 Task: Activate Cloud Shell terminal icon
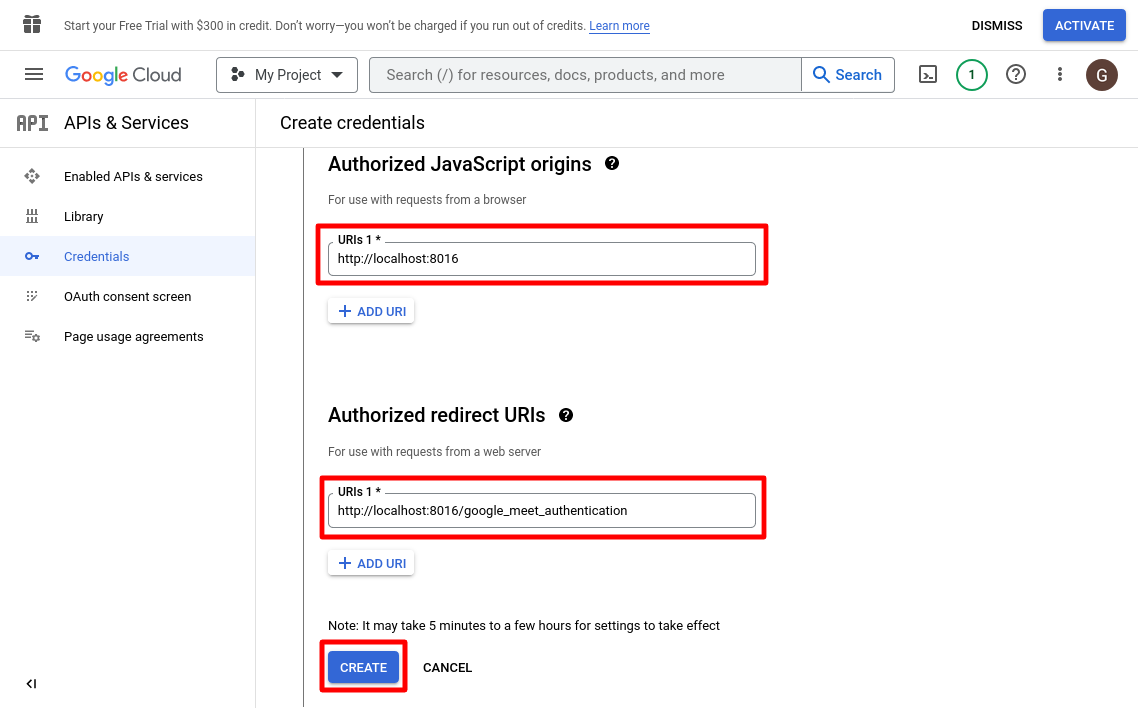(x=928, y=75)
